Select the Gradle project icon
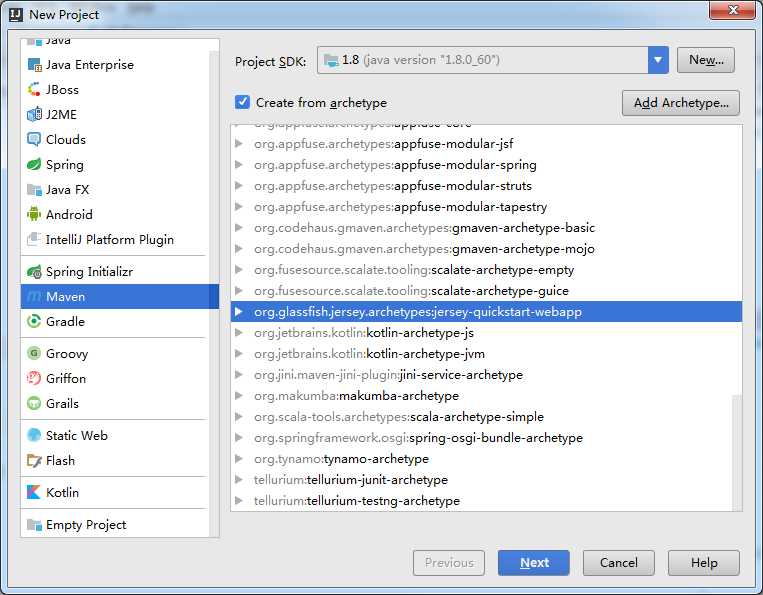Image resolution: width=763 pixels, height=595 pixels. pyautogui.click(x=34, y=322)
